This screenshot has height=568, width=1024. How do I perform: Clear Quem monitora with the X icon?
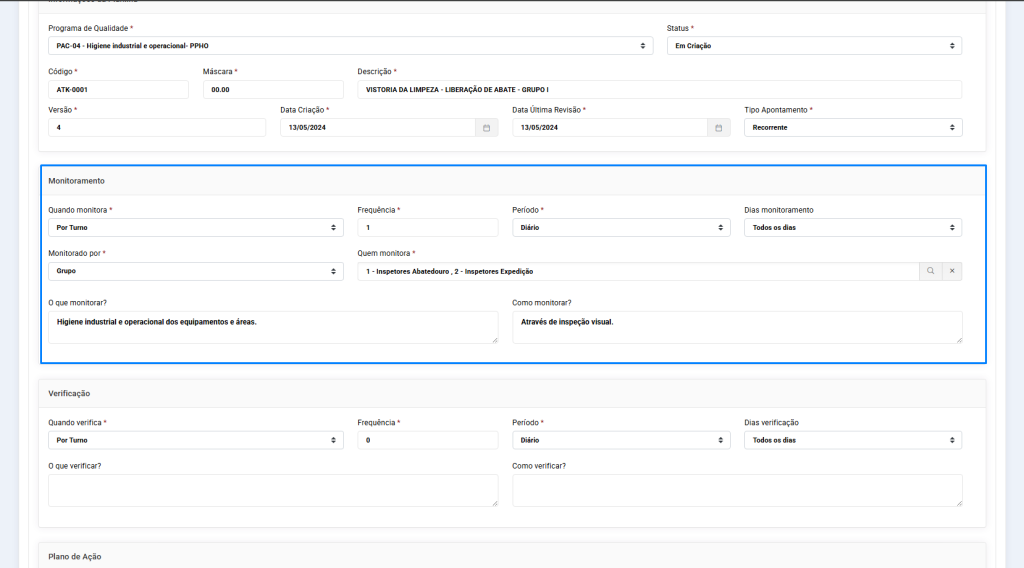[952, 271]
